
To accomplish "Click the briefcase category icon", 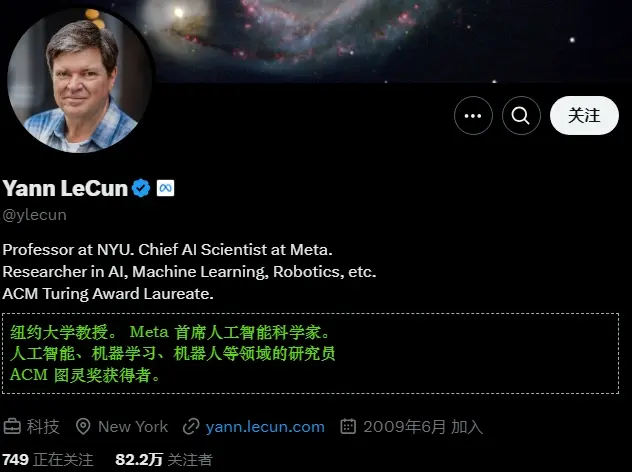I will (x=12, y=426).
